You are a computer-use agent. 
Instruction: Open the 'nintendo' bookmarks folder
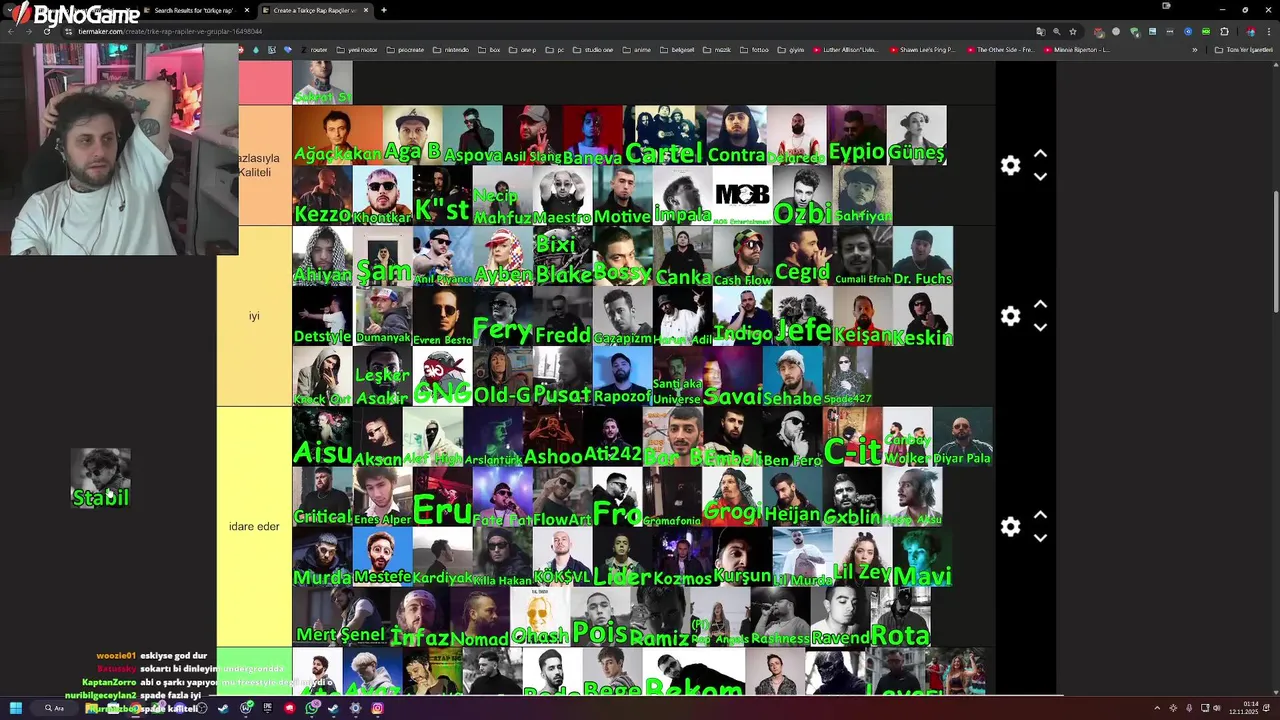point(451,50)
